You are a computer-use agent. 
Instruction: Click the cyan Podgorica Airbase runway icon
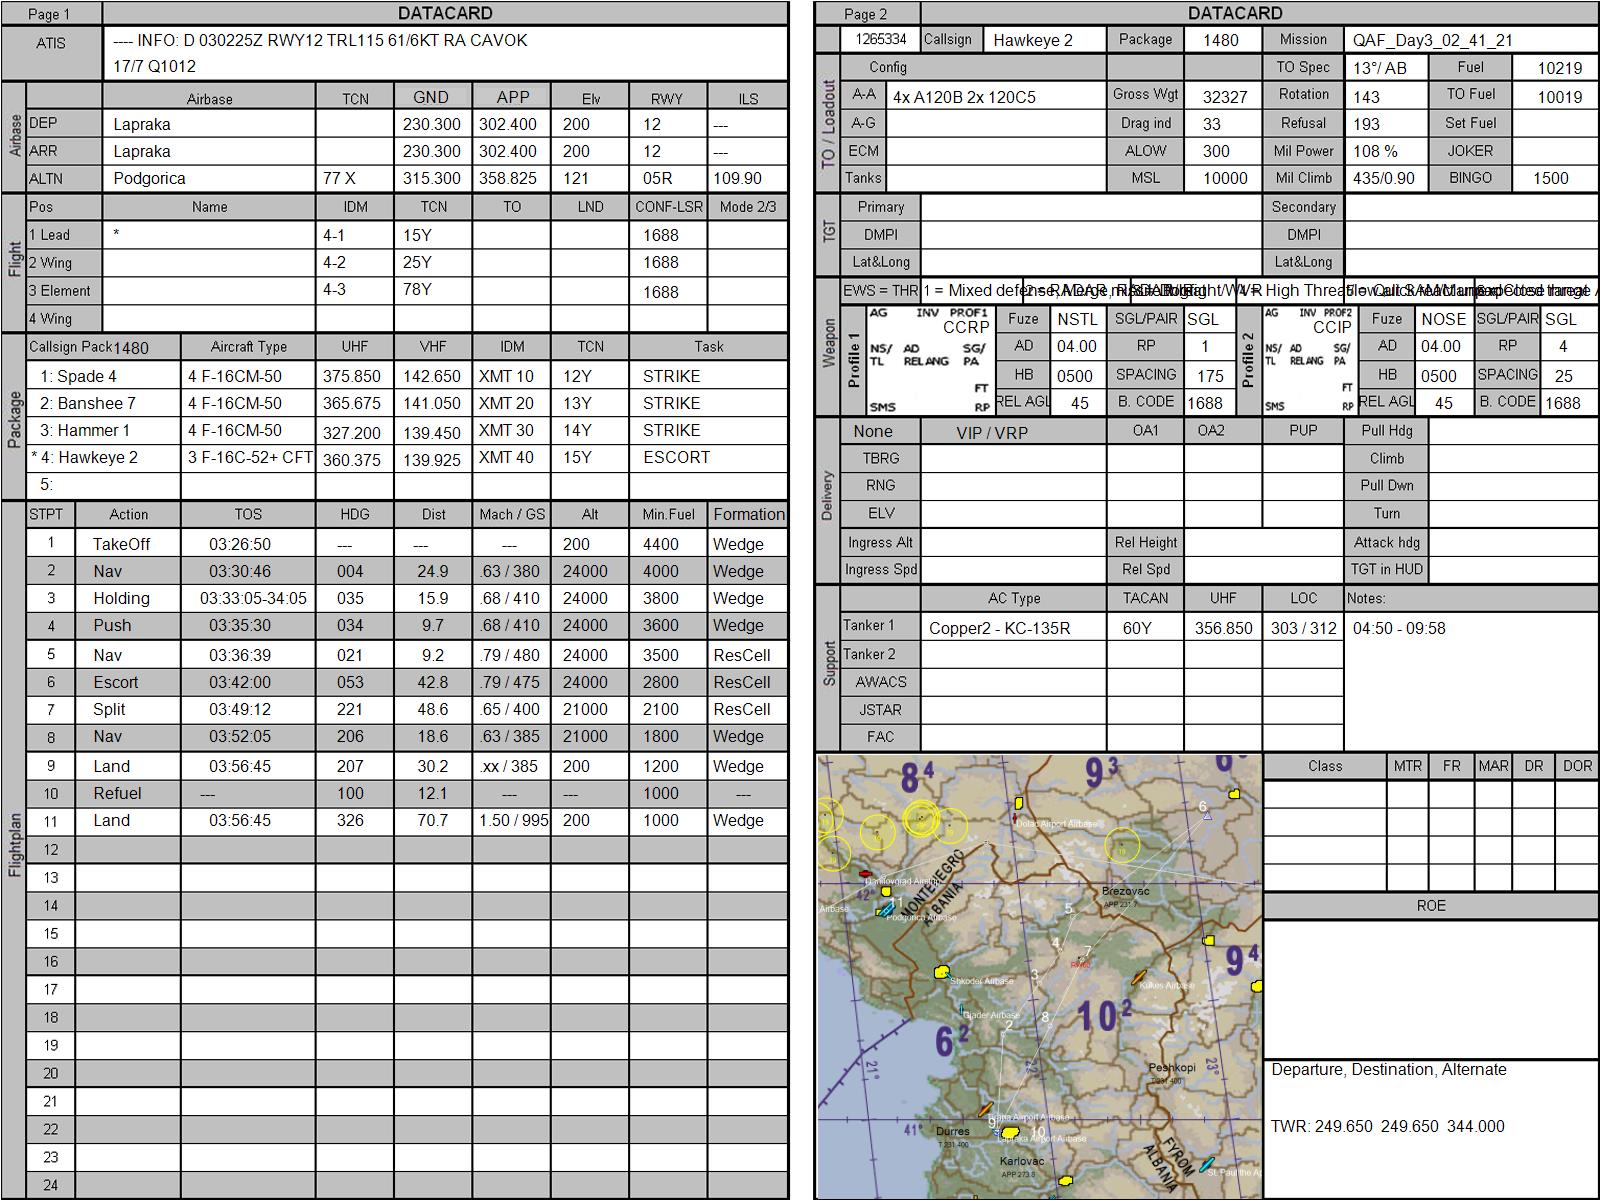(x=886, y=909)
